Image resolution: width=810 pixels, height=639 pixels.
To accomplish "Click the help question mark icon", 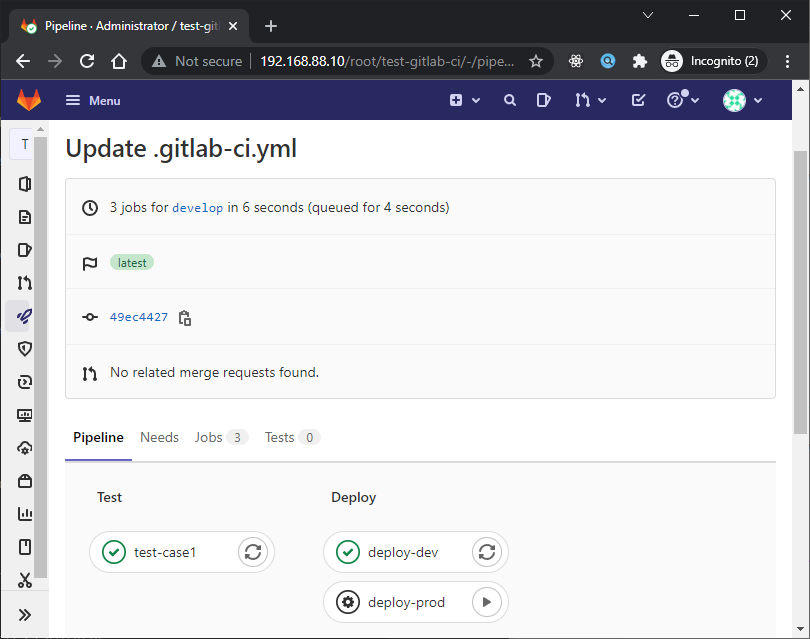I will click(x=675, y=100).
